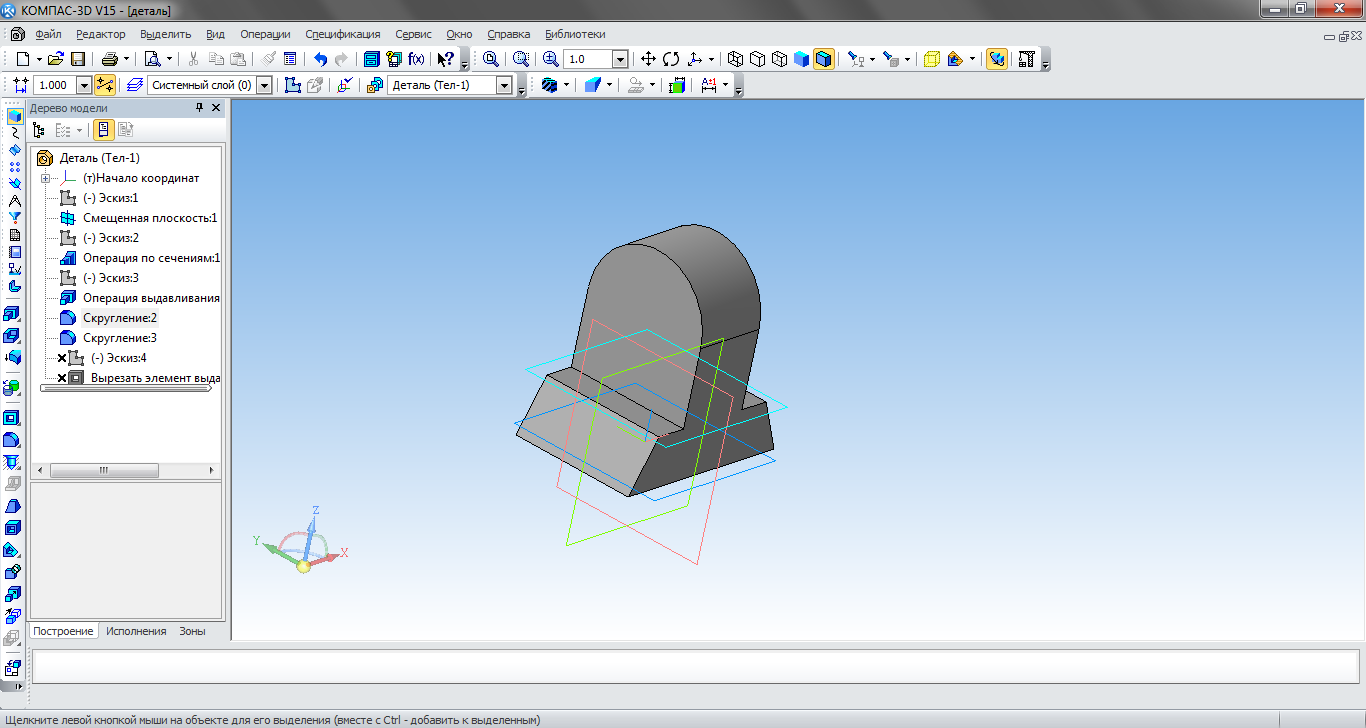Open the Measurements compass icon in the sidebar
This screenshot has width=1366, height=728.
click(14, 200)
